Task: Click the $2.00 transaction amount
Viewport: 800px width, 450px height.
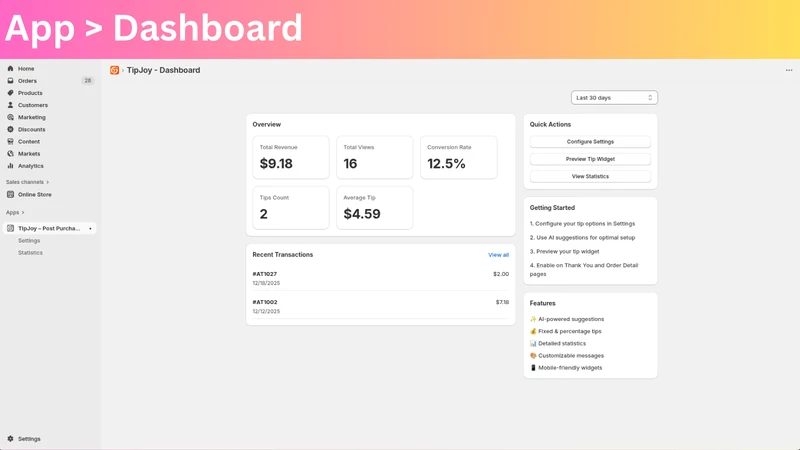Action: click(x=501, y=274)
